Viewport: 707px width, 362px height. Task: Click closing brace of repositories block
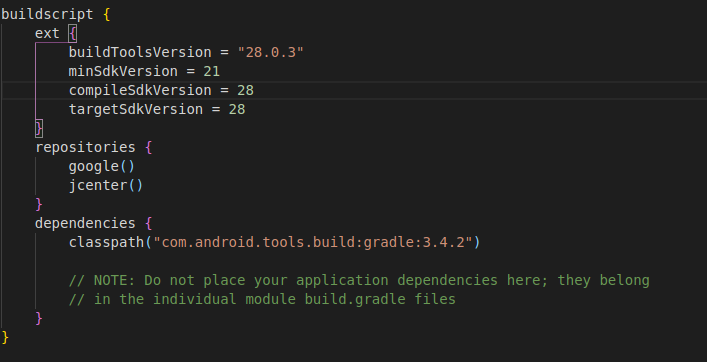[x=39, y=204]
